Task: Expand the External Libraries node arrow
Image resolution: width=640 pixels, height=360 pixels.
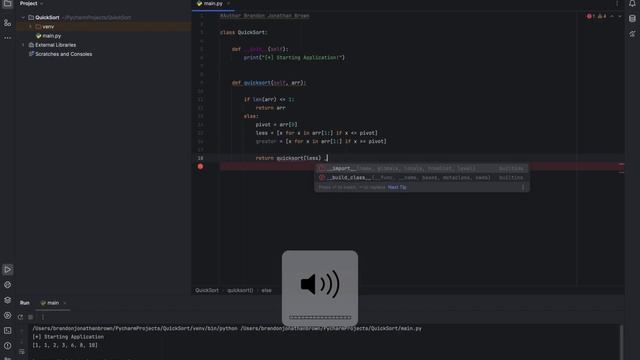Action: [23, 45]
